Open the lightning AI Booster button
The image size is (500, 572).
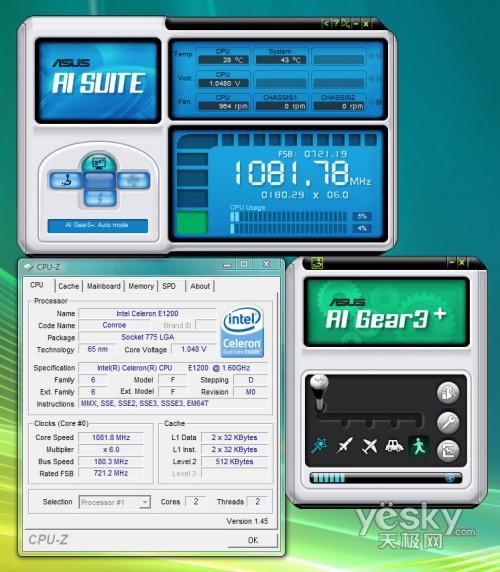pos(100,198)
